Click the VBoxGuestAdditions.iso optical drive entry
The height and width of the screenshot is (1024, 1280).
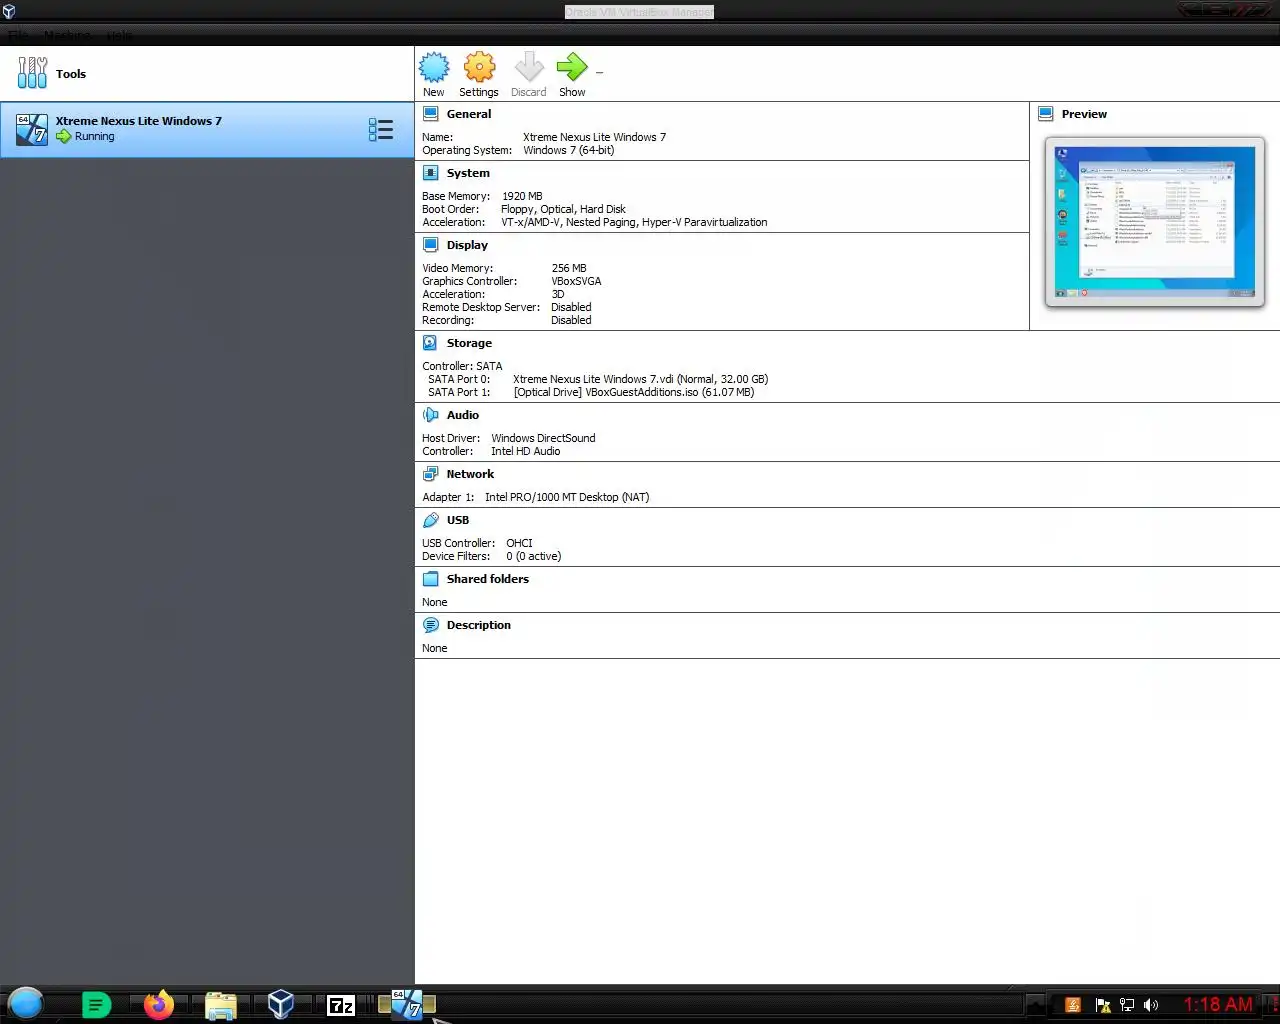point(634,392)
